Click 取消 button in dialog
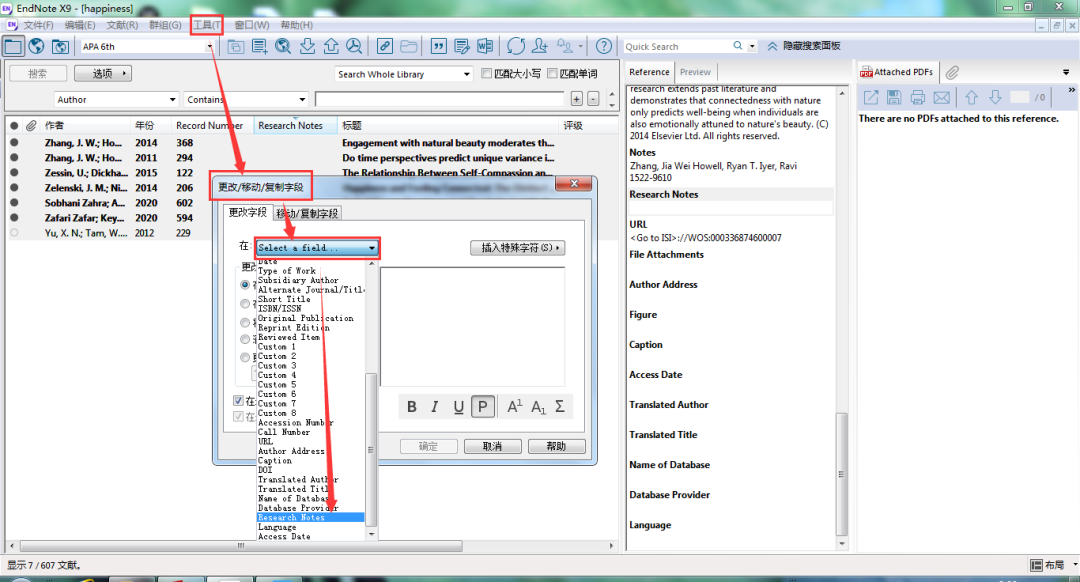1080x582 pixels. pyautogui.click(x=492, y=446)
